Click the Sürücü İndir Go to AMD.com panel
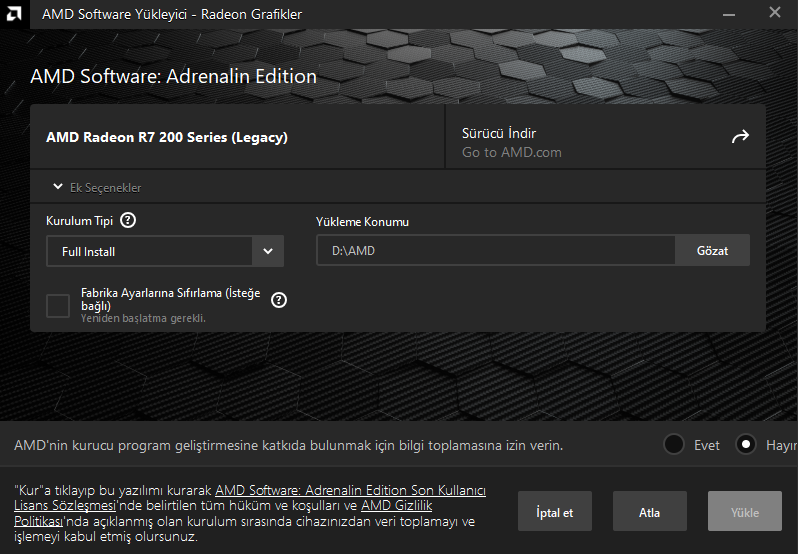 (606, 137)
